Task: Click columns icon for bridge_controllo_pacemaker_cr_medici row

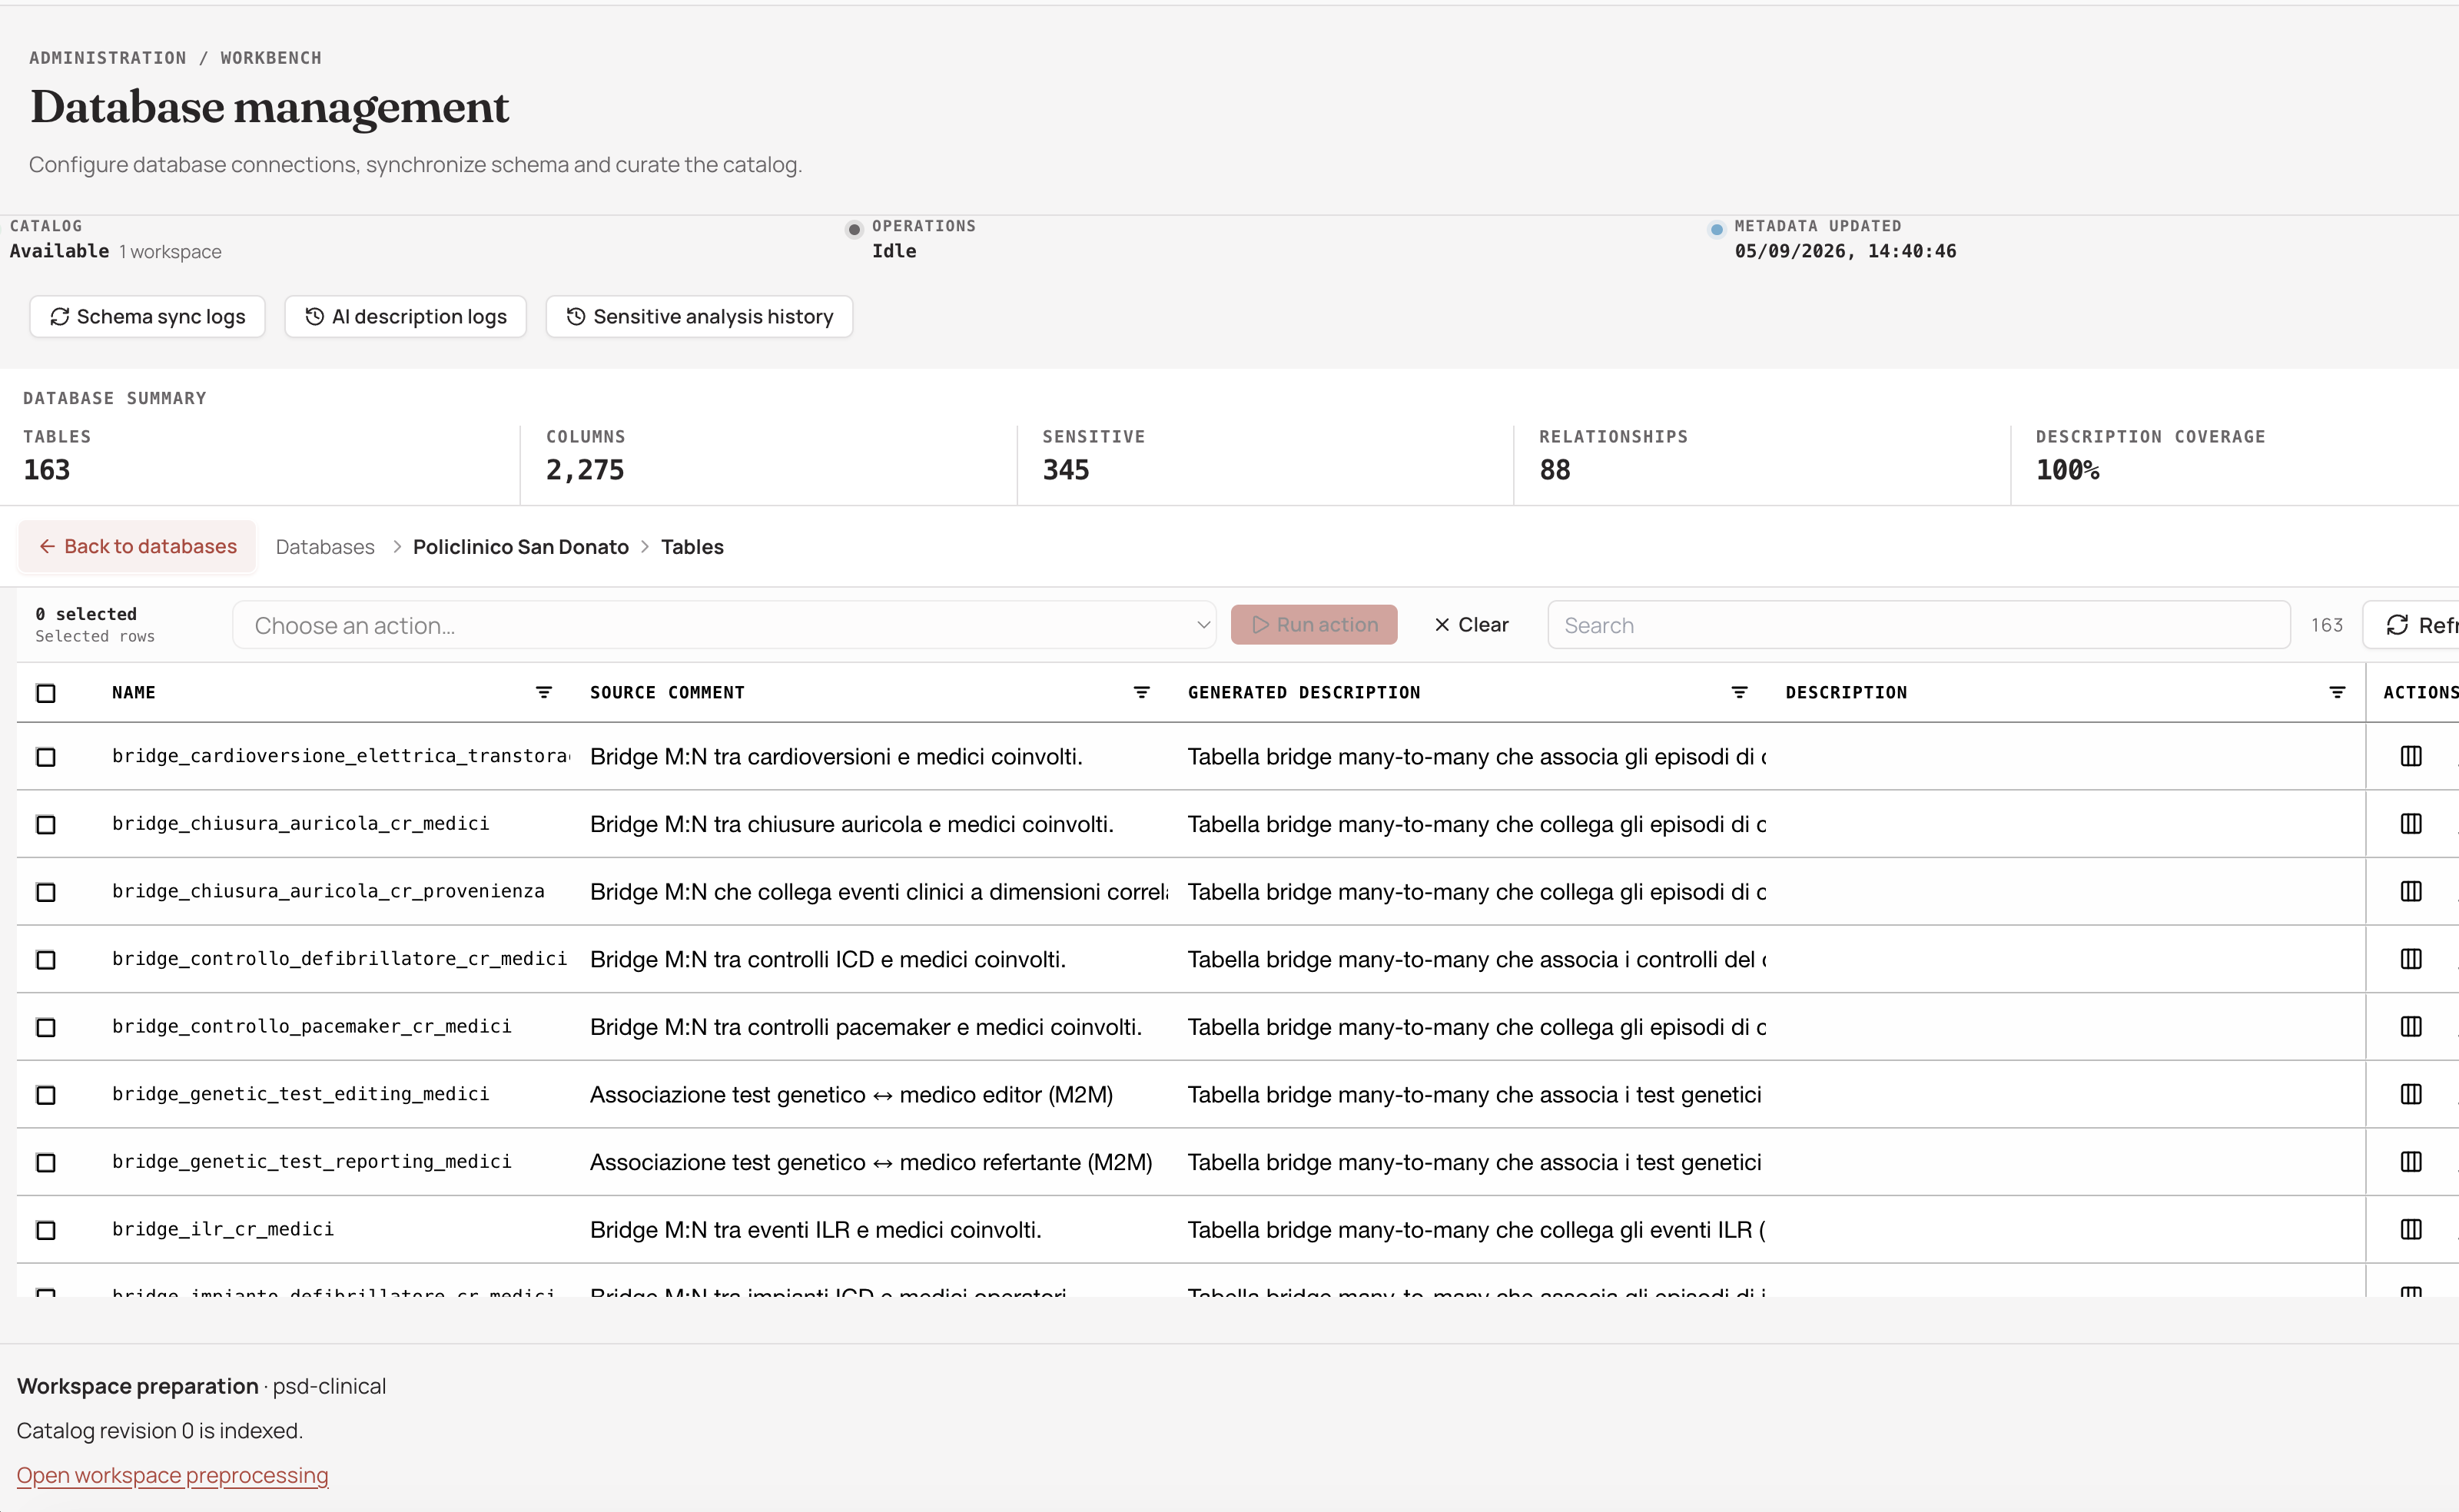Action: click(2411, 1026)
